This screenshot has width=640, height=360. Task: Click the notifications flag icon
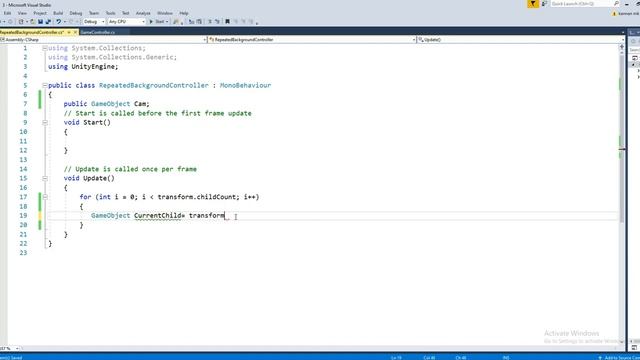pos(533,4)
